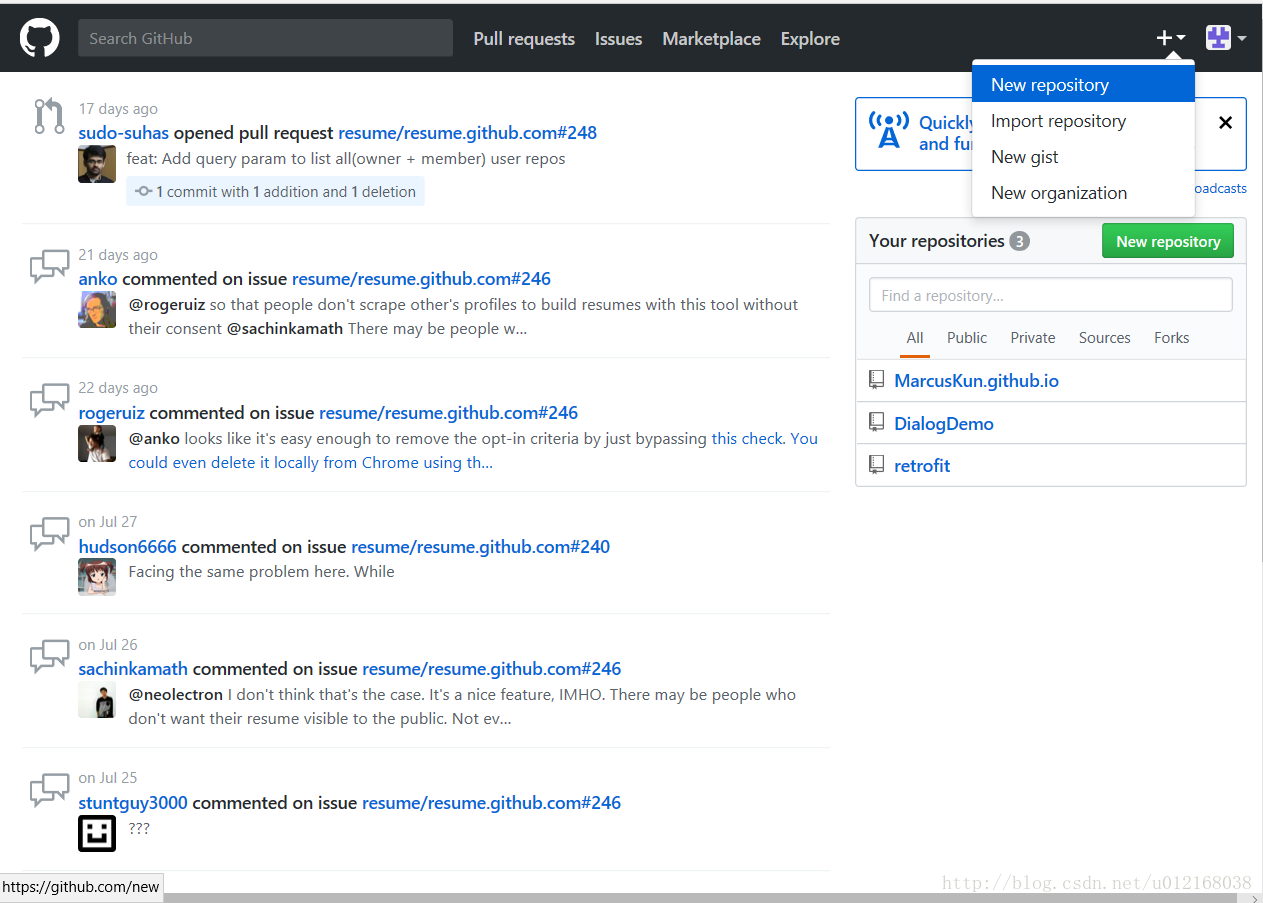Click the comment icon beside hudson6666's event
Screen dimensions: 1263x903
[49, 534]
